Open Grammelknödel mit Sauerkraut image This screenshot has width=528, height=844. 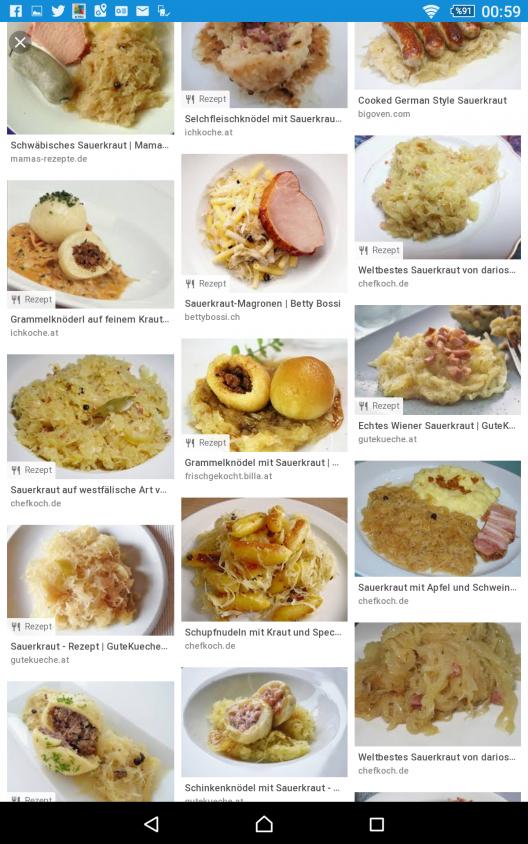tap(264, 395)
